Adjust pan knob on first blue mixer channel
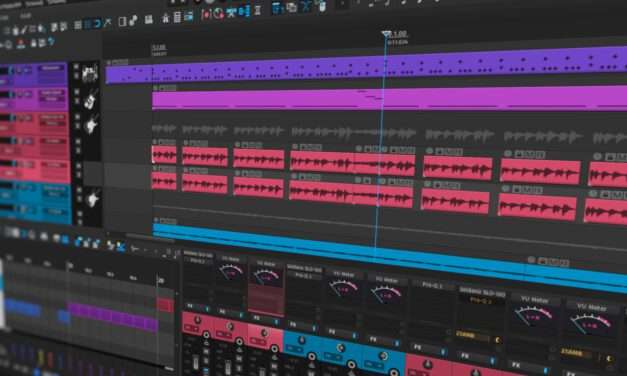627x376 pixels. [x=302, y=340]
